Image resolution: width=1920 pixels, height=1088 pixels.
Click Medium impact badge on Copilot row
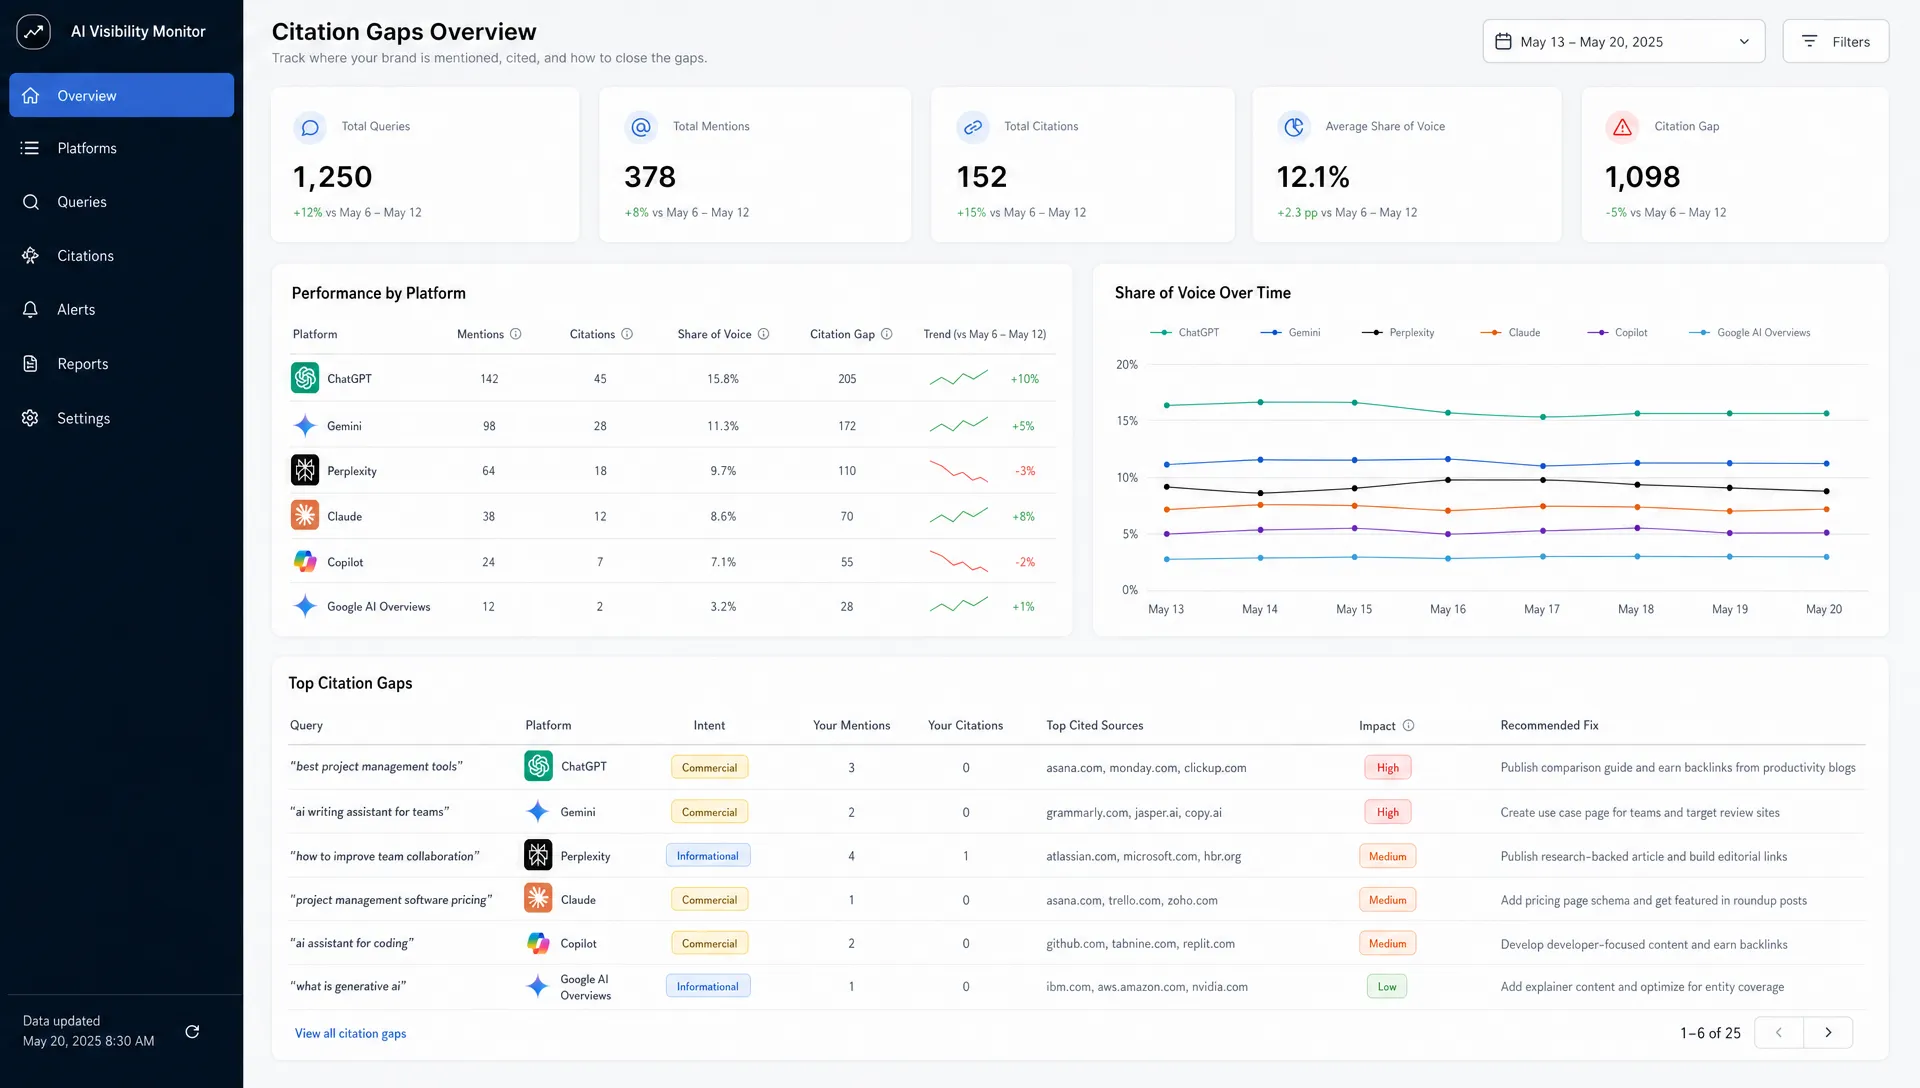(1387, 943)
